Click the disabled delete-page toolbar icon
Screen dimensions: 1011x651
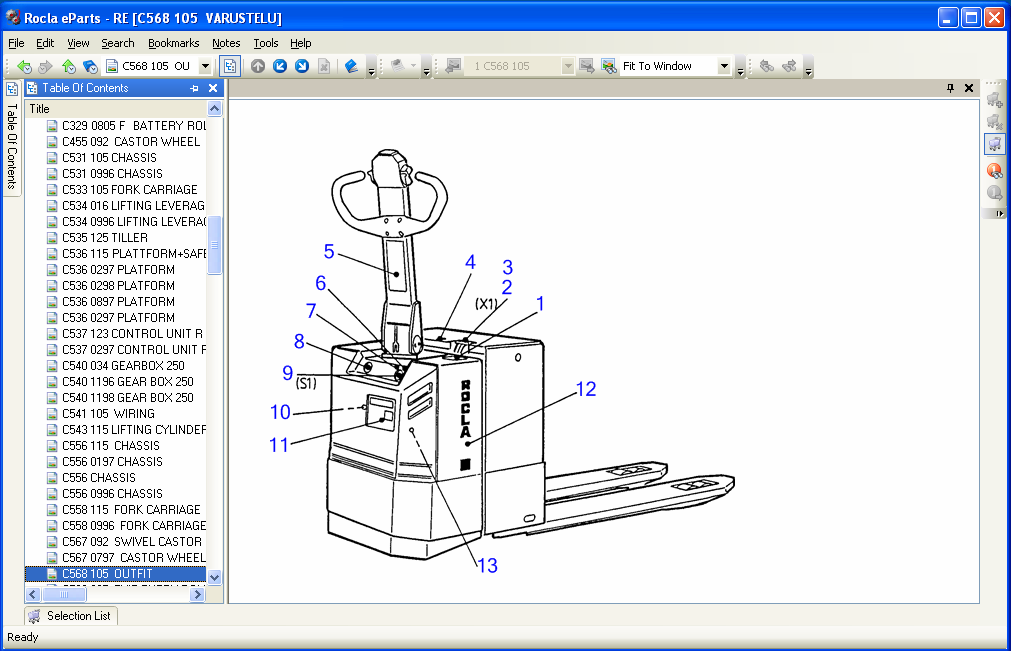(324, 66)
